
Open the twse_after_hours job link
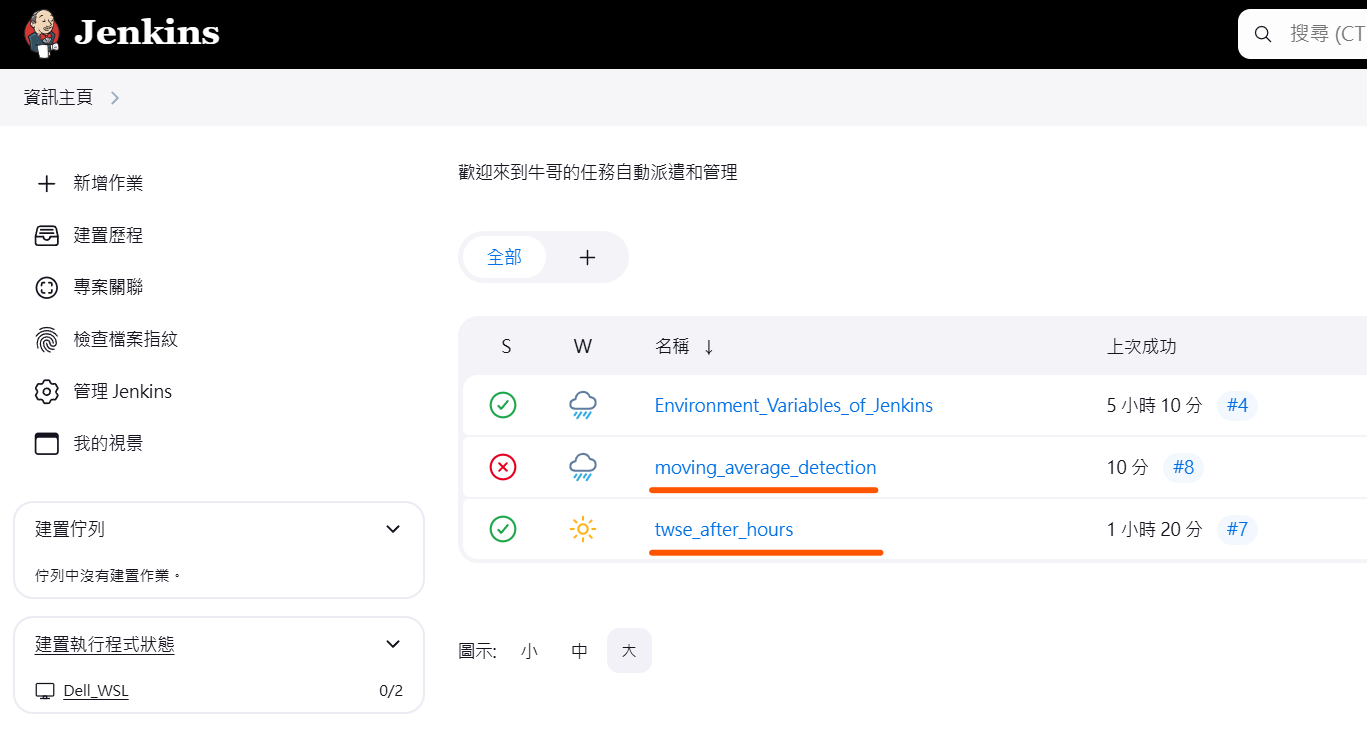tap(723, 529)
